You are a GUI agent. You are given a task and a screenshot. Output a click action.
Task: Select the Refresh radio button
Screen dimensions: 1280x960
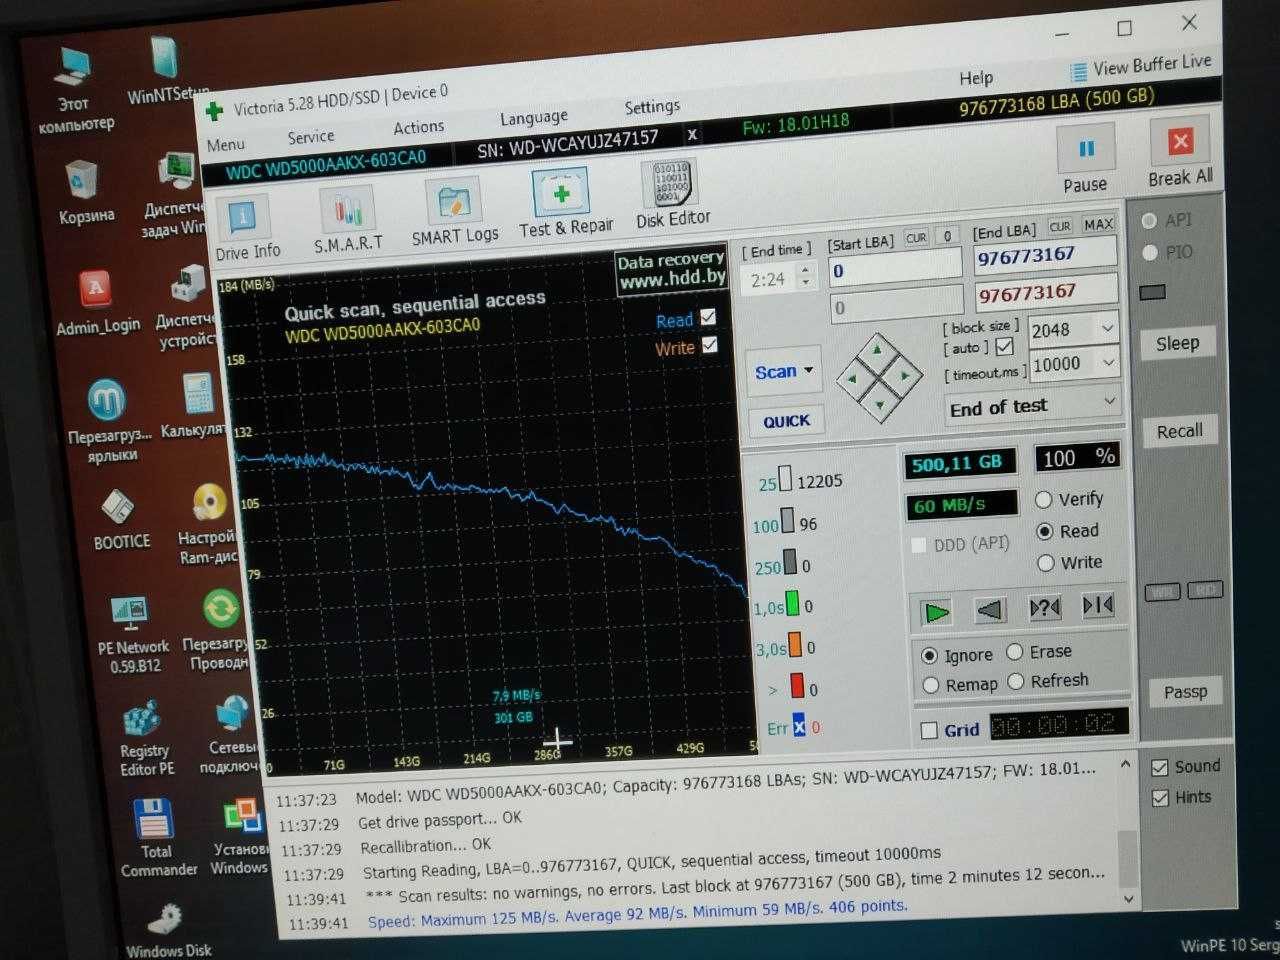(1016, 681)
